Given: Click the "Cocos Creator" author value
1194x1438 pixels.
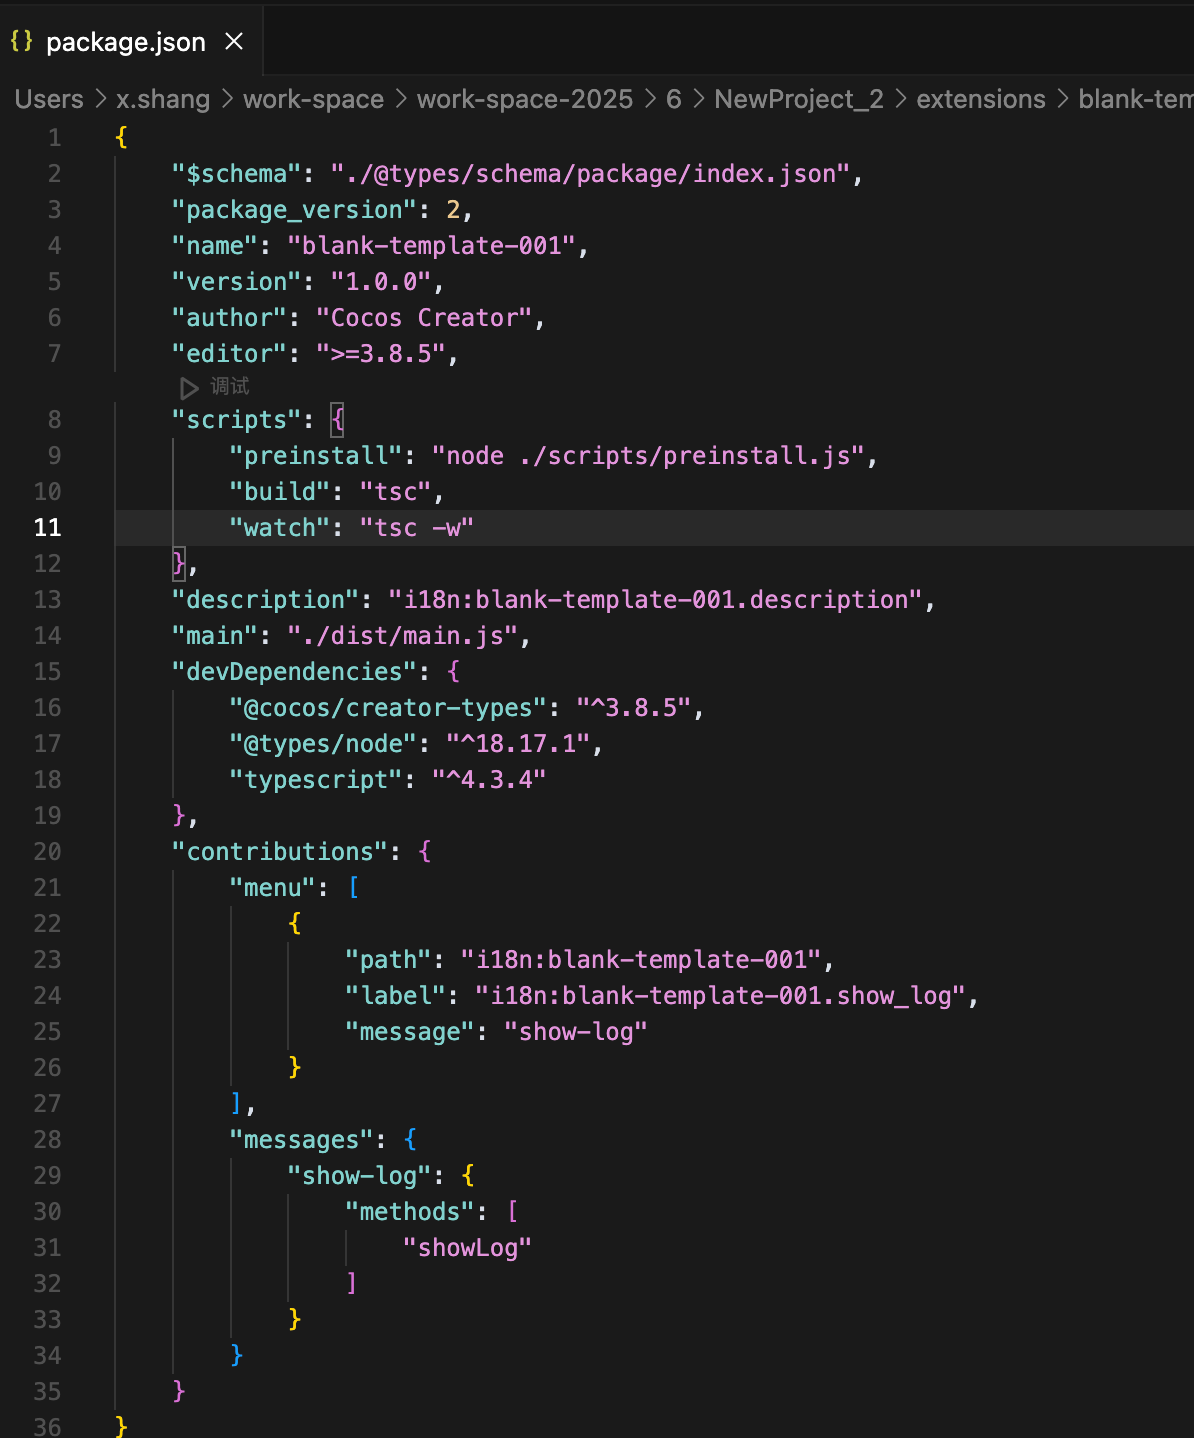Looking at the screenshot, I should [x=424, y=317].
